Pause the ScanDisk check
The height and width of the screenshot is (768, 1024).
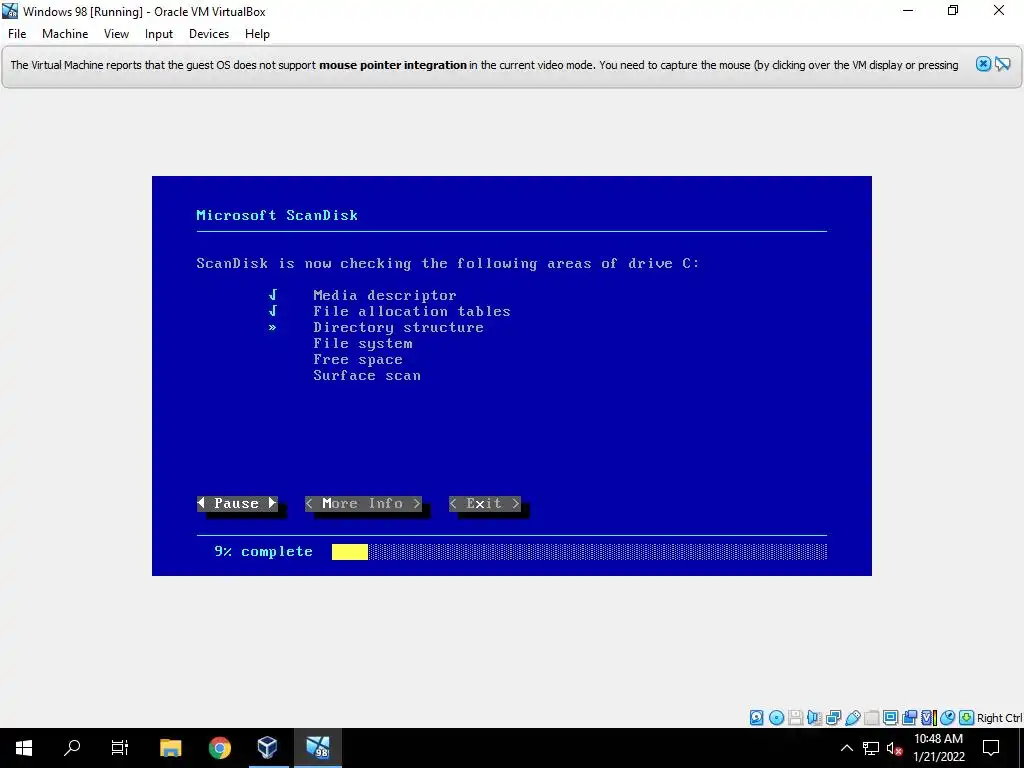(x=237, y=504)
